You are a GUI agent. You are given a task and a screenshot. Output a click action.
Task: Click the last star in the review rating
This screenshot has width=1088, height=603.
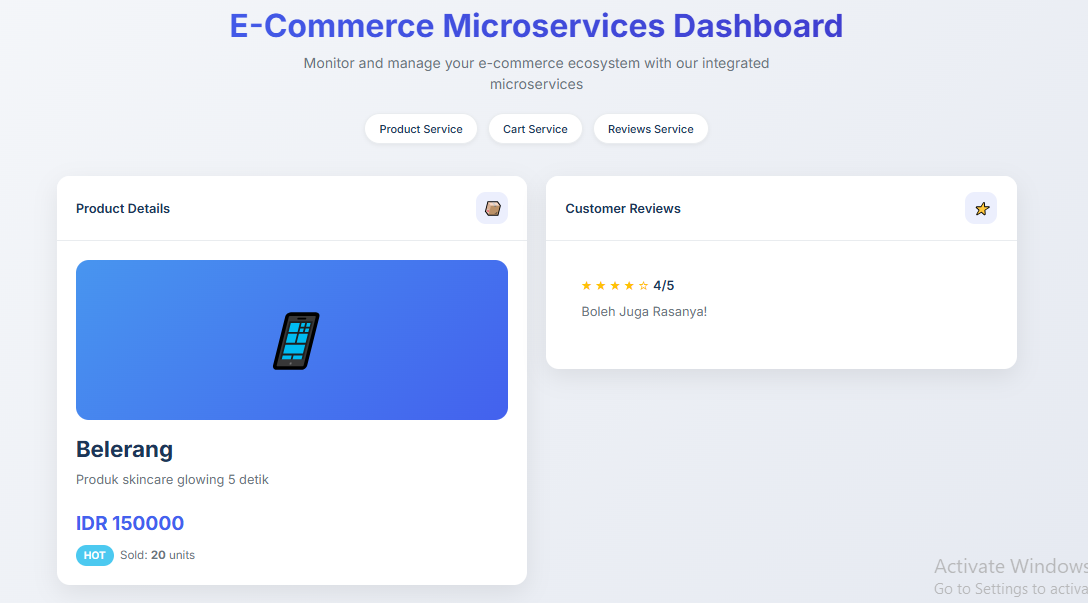[x=643, y=286]
